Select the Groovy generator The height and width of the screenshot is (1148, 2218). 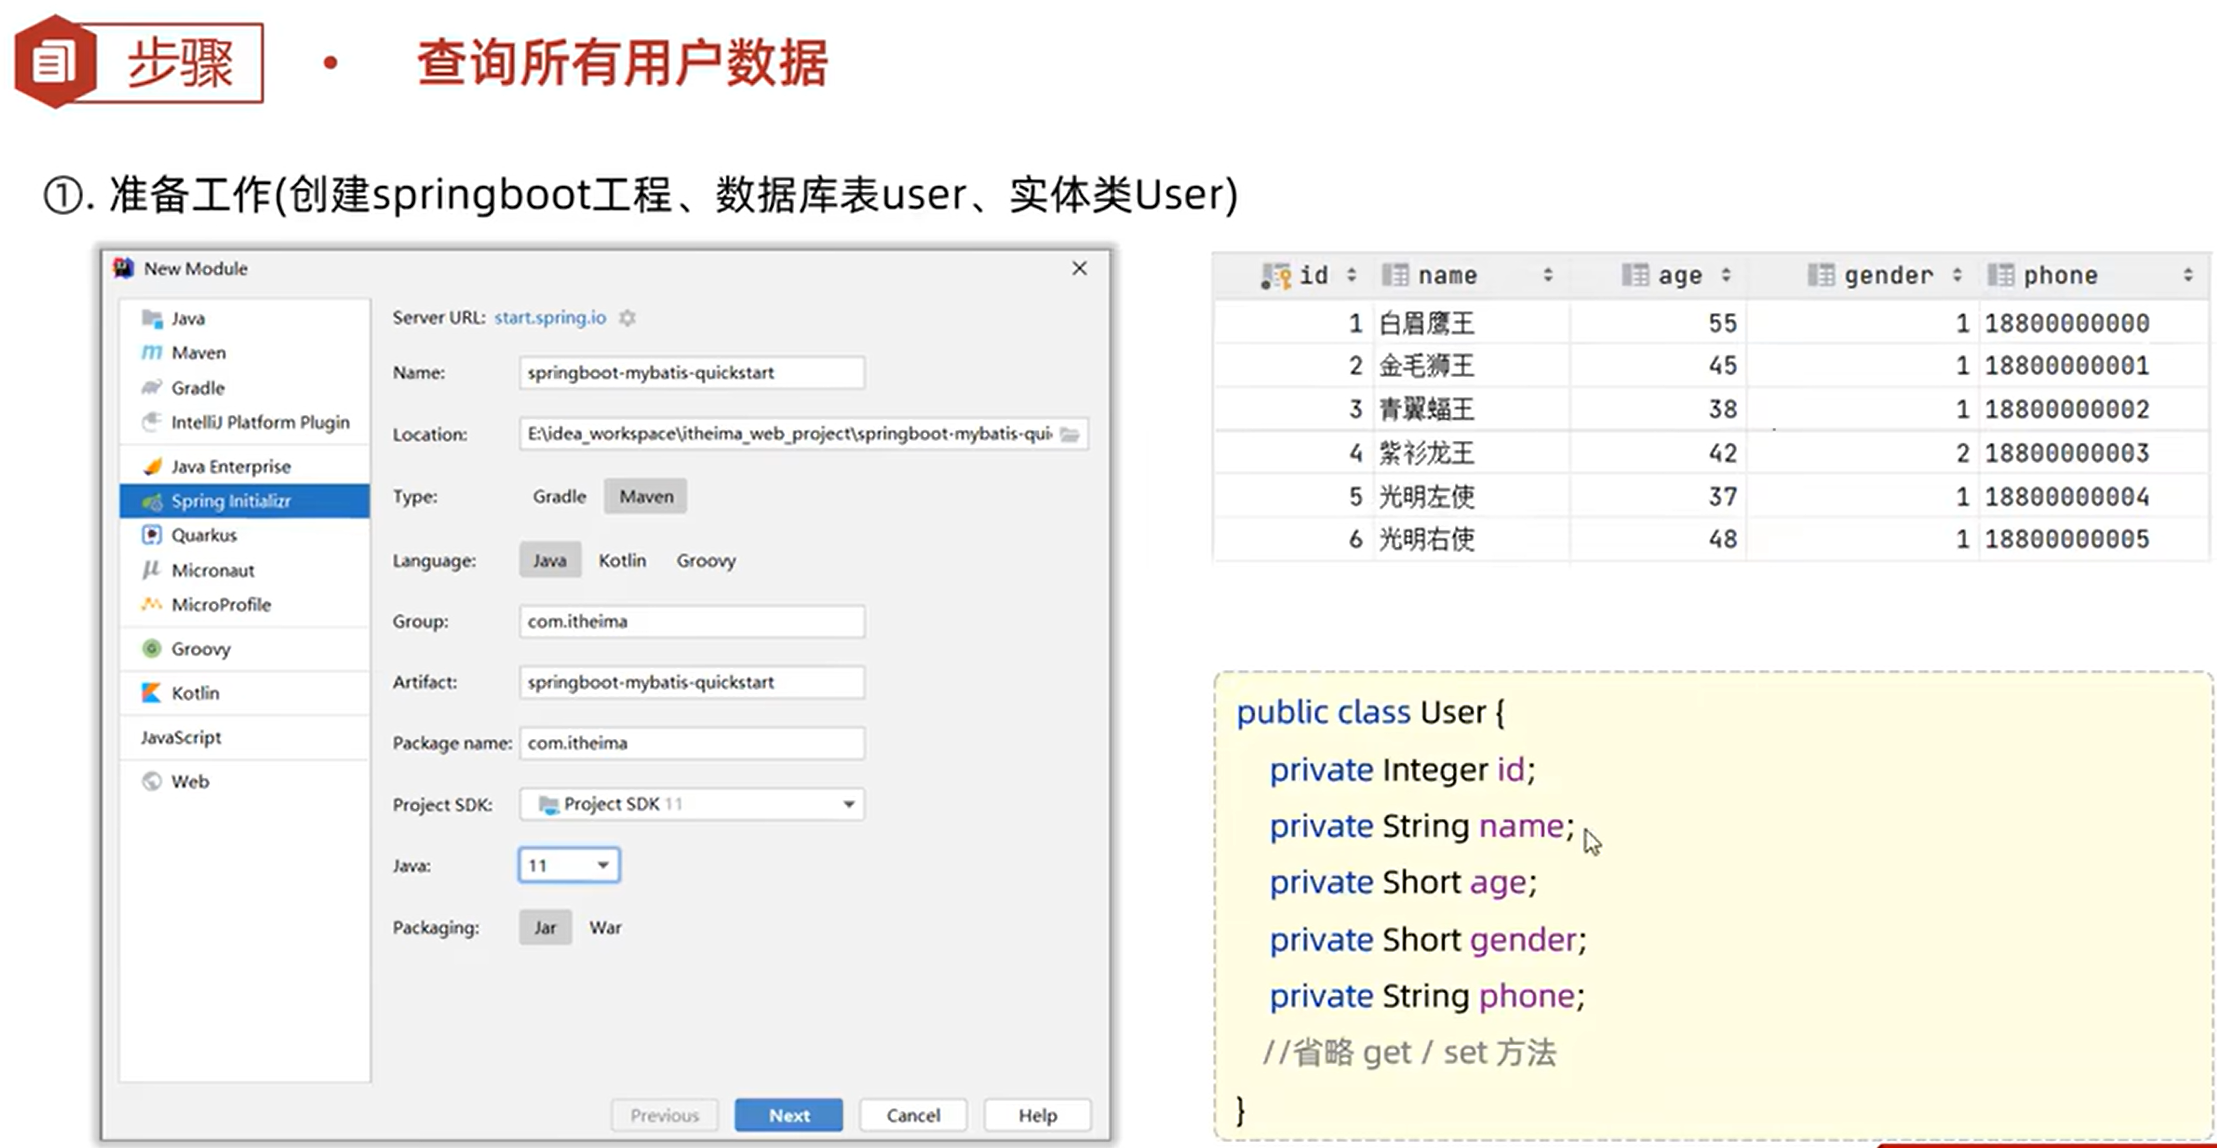[200, 648]
